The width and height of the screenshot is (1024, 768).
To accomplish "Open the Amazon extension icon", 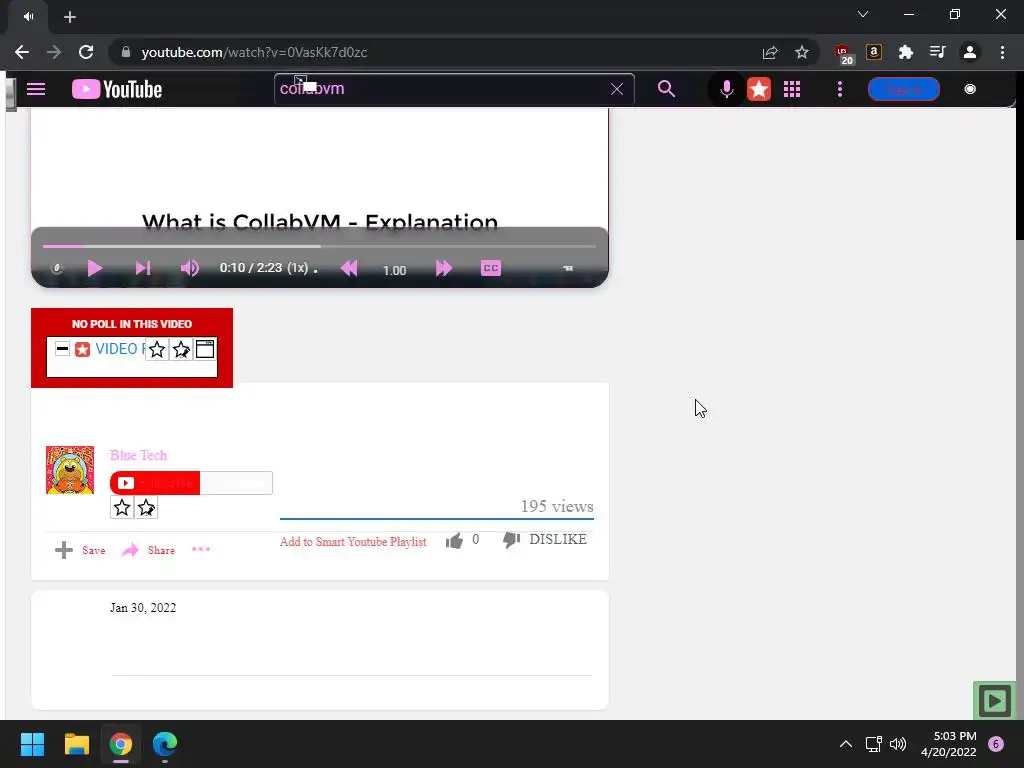I will (874, 52).
